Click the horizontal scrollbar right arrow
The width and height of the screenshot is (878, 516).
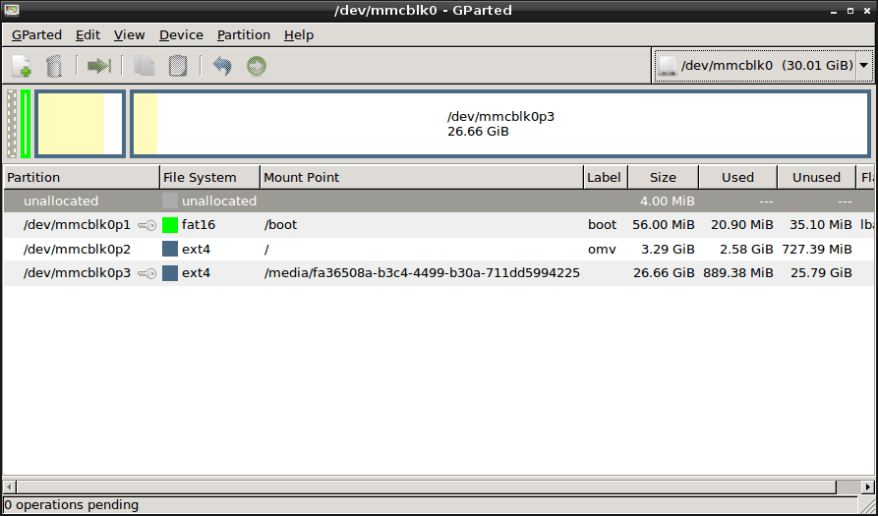click(867, 487)
